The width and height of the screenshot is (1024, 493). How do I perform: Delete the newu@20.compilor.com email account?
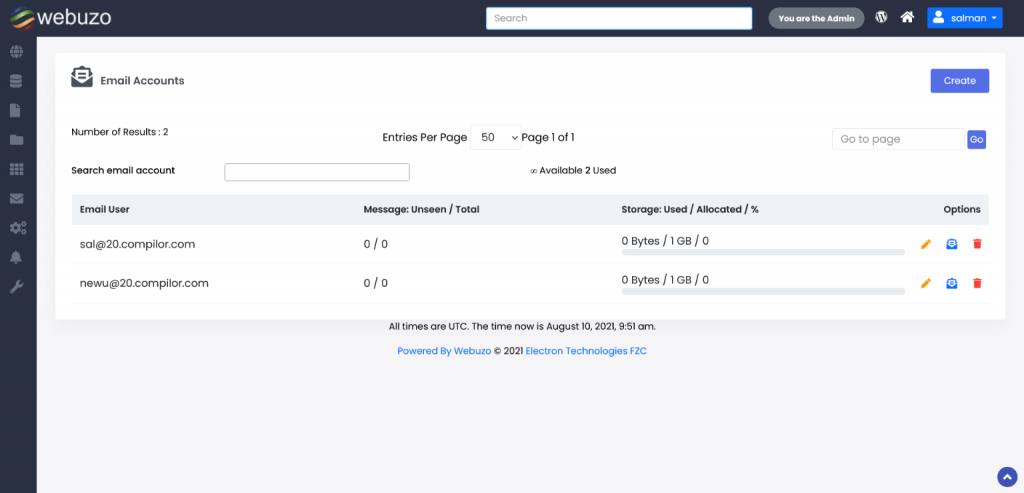[x=977, y=284]
